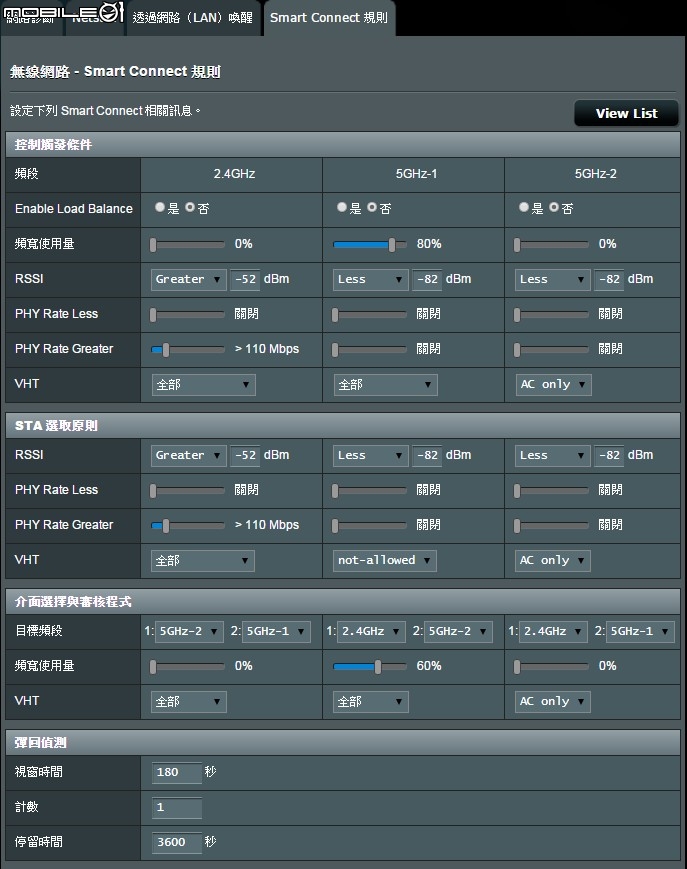Open 5GHz-1 second target band 5GHz-2 dropdown
Screen dimensions: 687x869
point(458,632)
